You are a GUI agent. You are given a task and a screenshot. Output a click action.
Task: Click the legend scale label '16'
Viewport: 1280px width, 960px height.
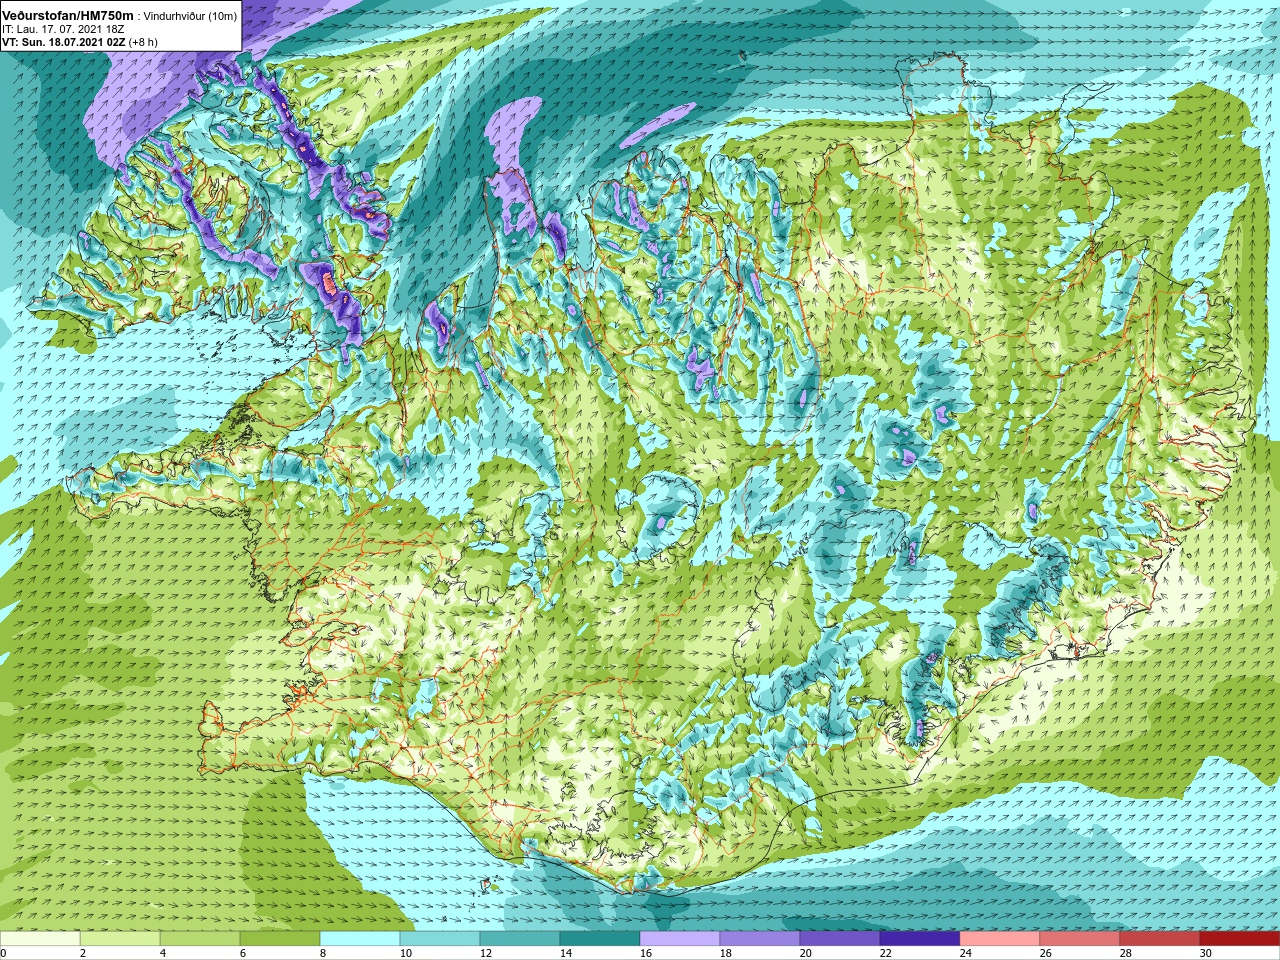click(x=645, y=954)
